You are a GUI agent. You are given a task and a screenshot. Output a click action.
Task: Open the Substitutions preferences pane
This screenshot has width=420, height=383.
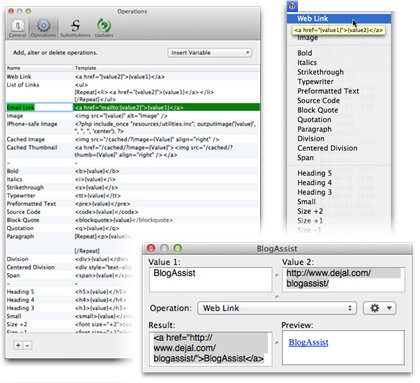pos(75,28)
